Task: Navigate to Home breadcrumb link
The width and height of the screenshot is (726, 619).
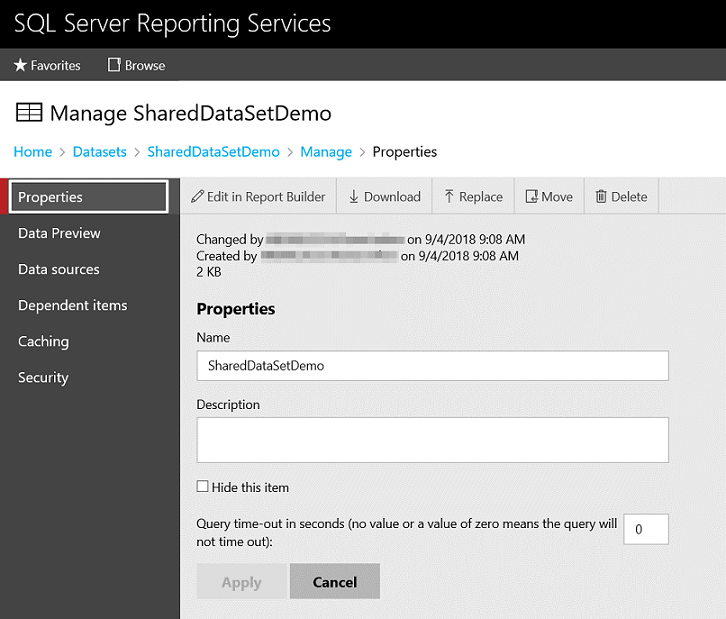Action: point(33,152)
